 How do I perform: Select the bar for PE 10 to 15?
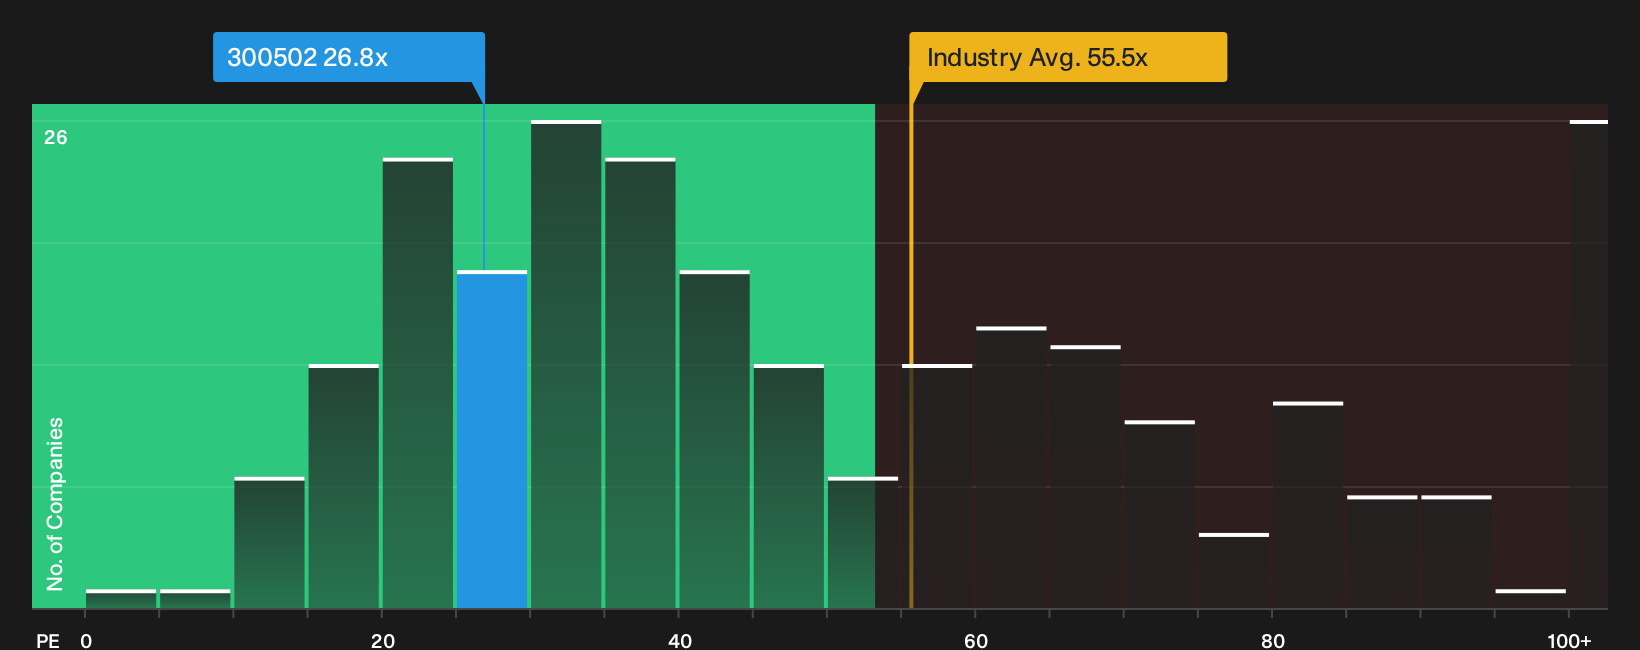pos(270,543)
